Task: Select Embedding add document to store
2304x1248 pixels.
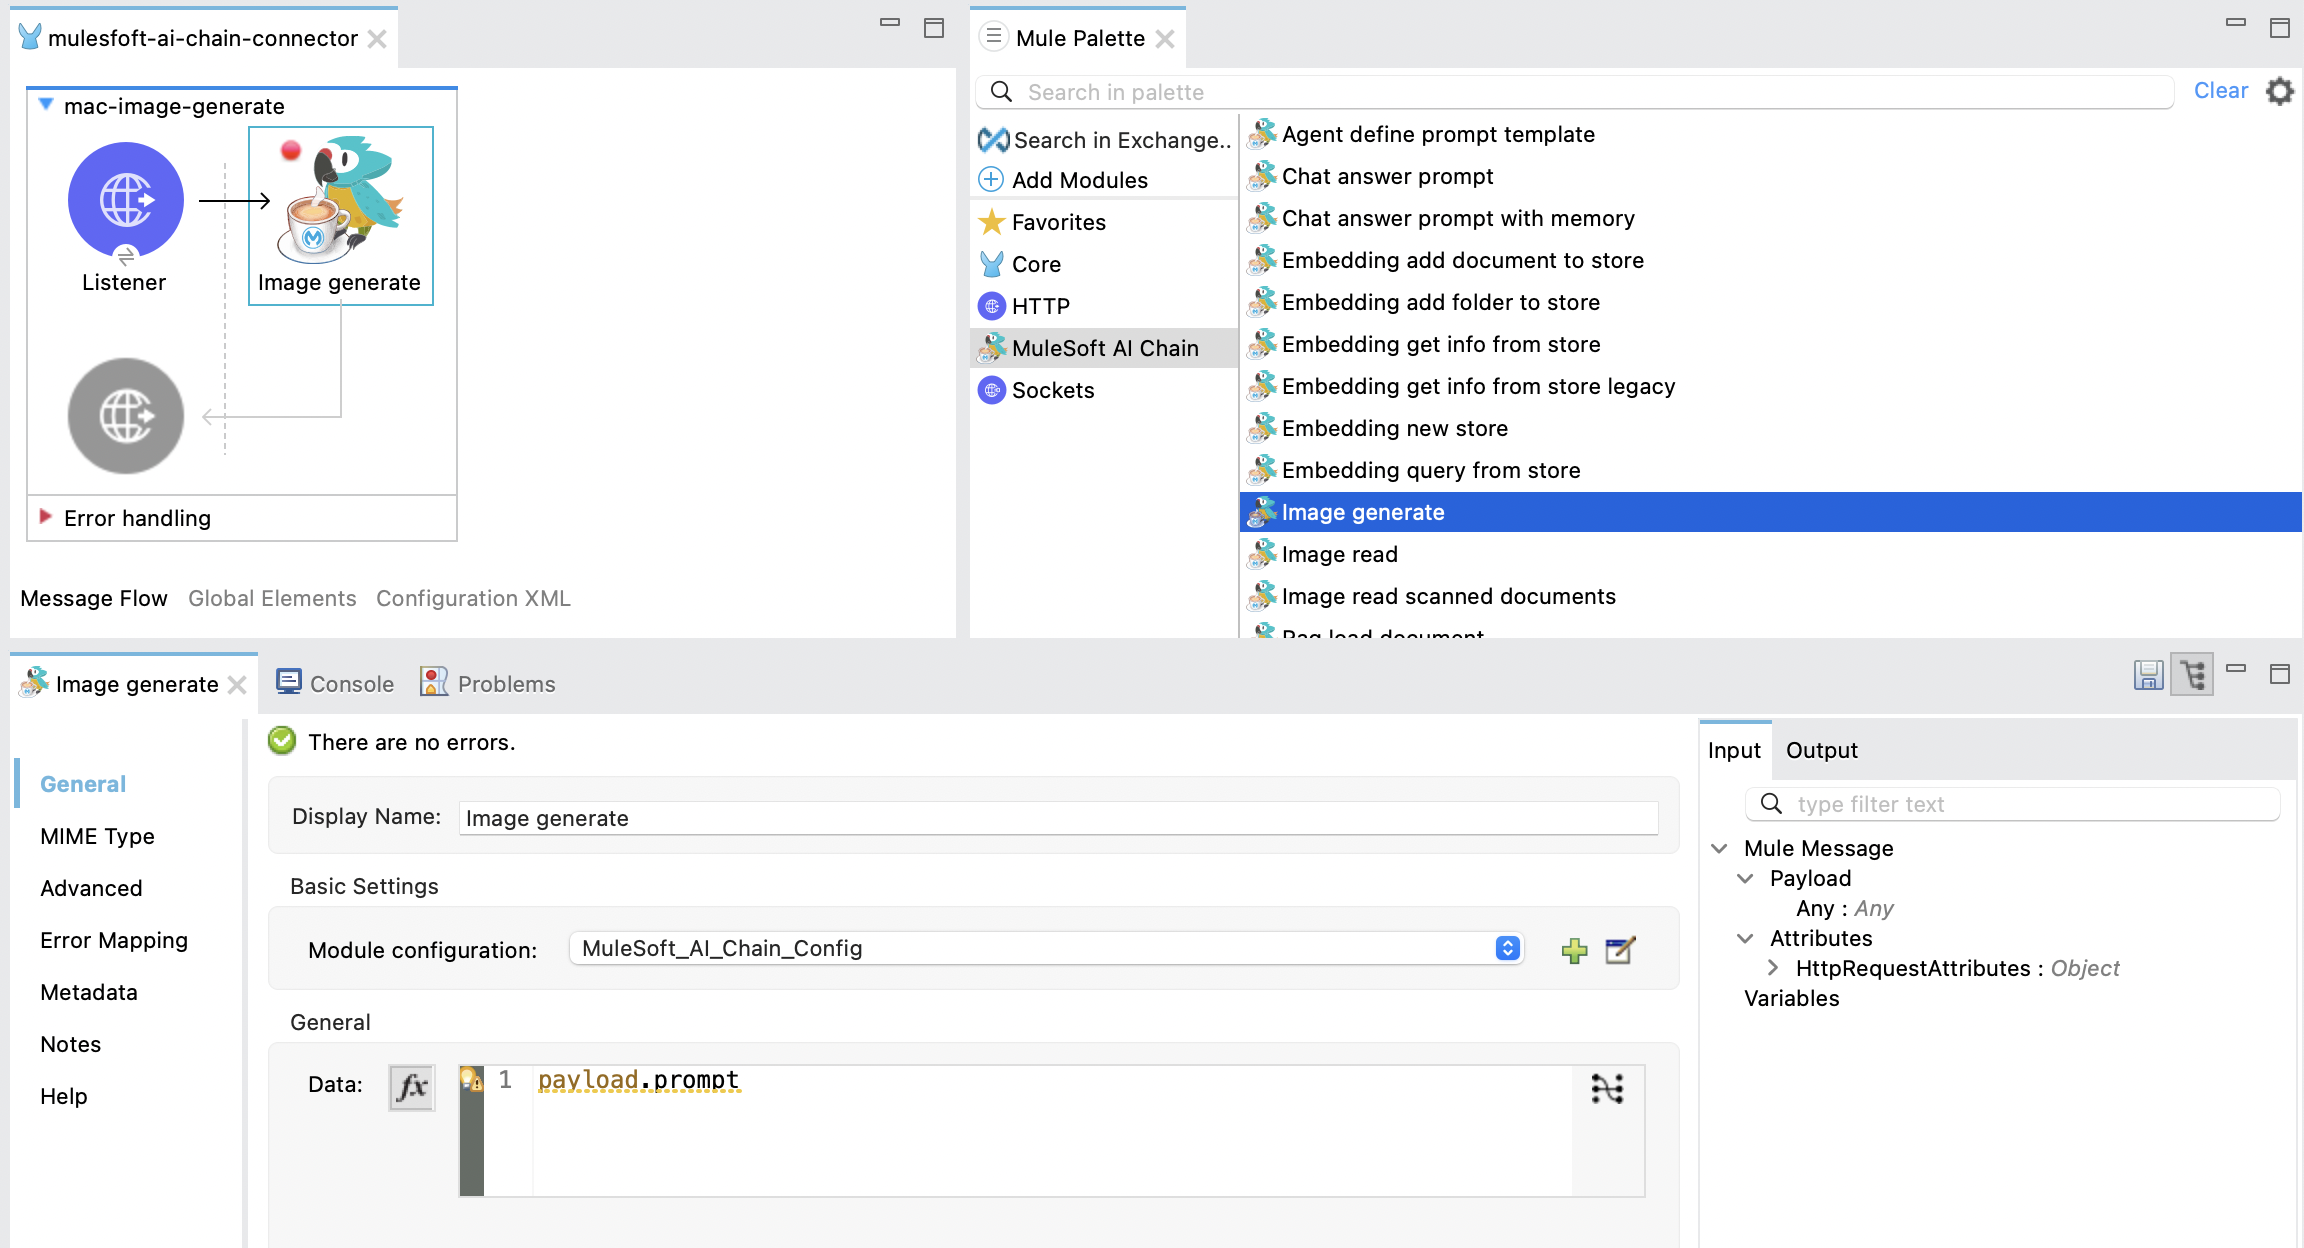Action: coord(1445,260)
